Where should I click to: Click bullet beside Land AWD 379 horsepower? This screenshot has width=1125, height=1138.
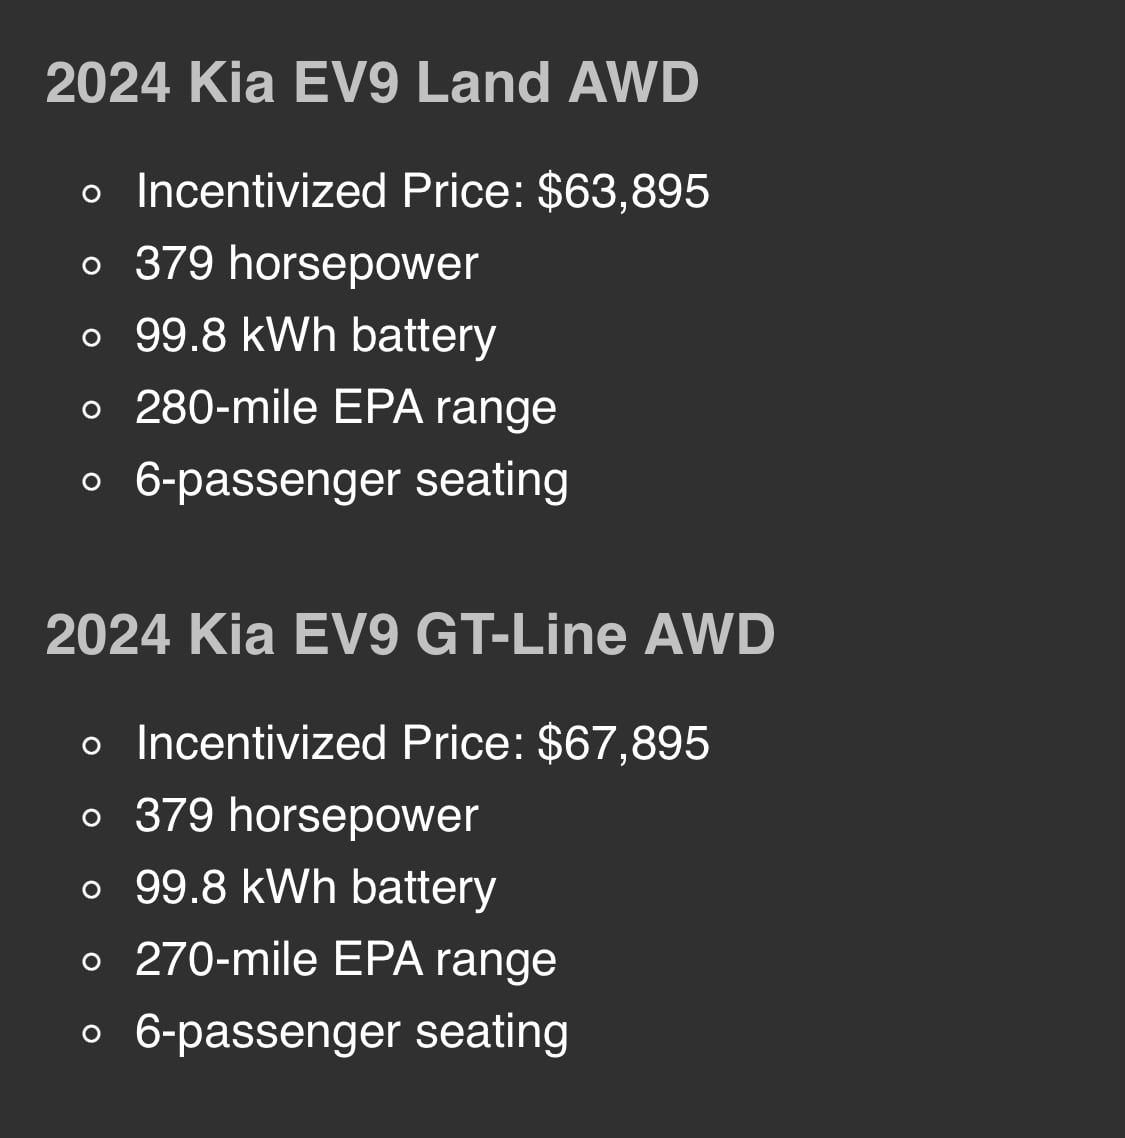(x=91, y=266)
